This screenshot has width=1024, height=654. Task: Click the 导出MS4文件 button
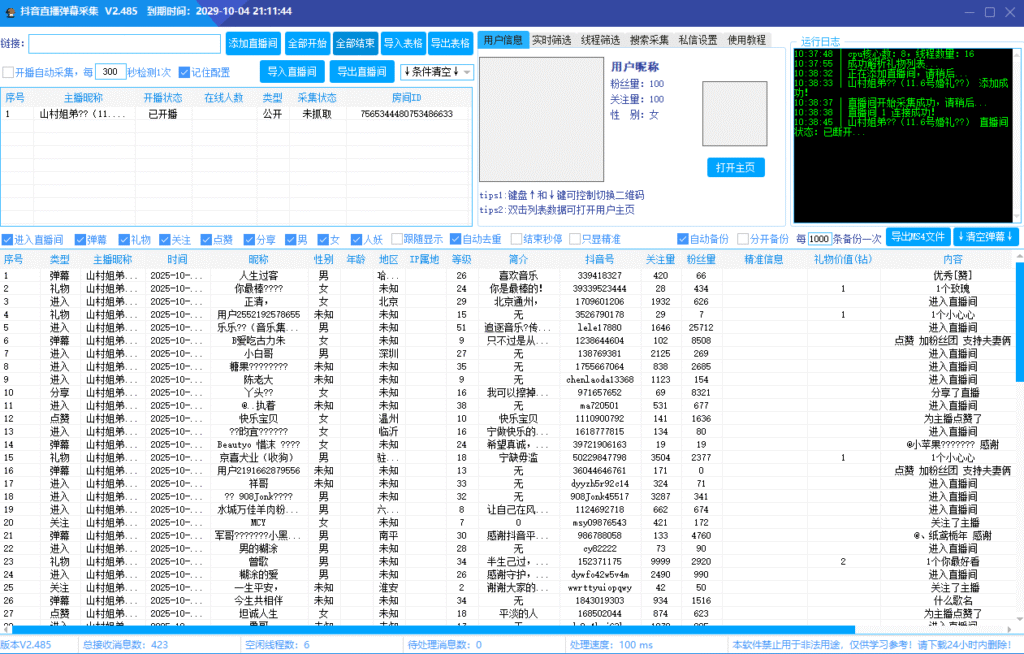(x=918, y=238)
